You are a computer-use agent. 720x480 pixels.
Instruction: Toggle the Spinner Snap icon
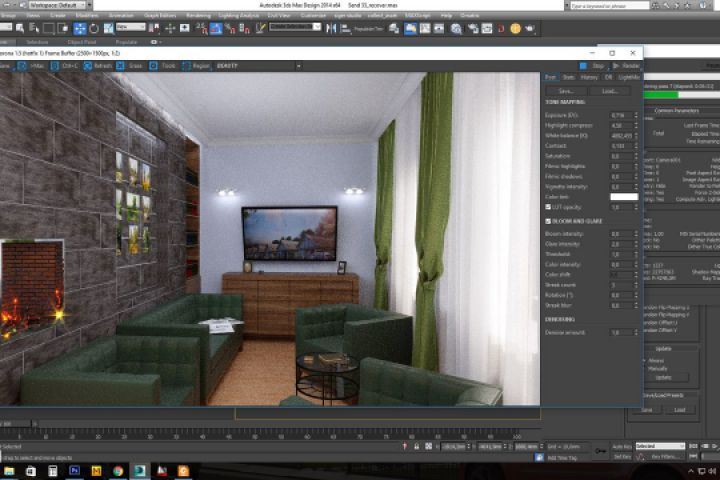(x=245, y=28)
